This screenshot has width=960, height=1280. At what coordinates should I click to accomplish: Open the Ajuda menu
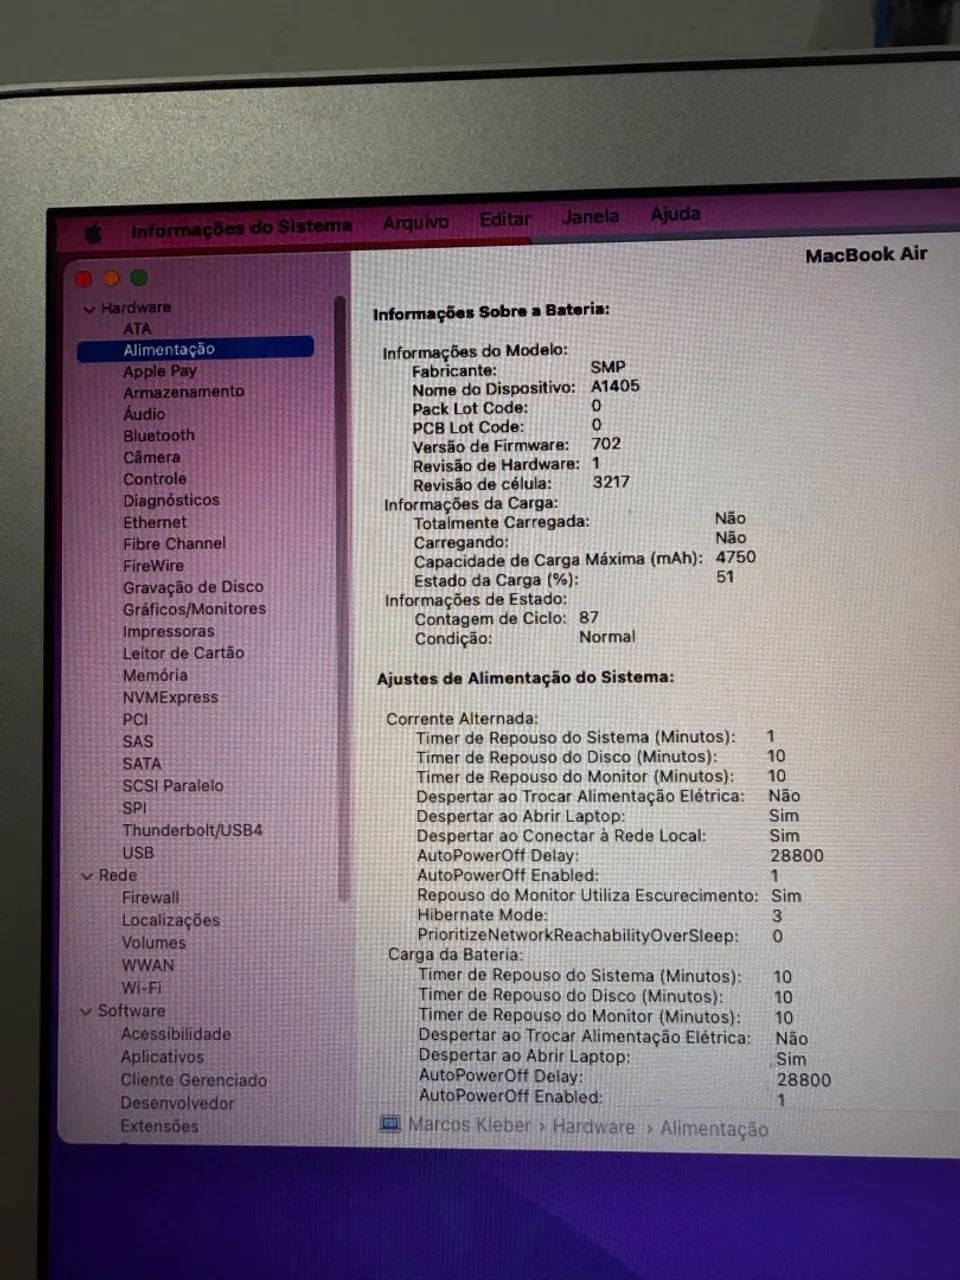point(675,214)
